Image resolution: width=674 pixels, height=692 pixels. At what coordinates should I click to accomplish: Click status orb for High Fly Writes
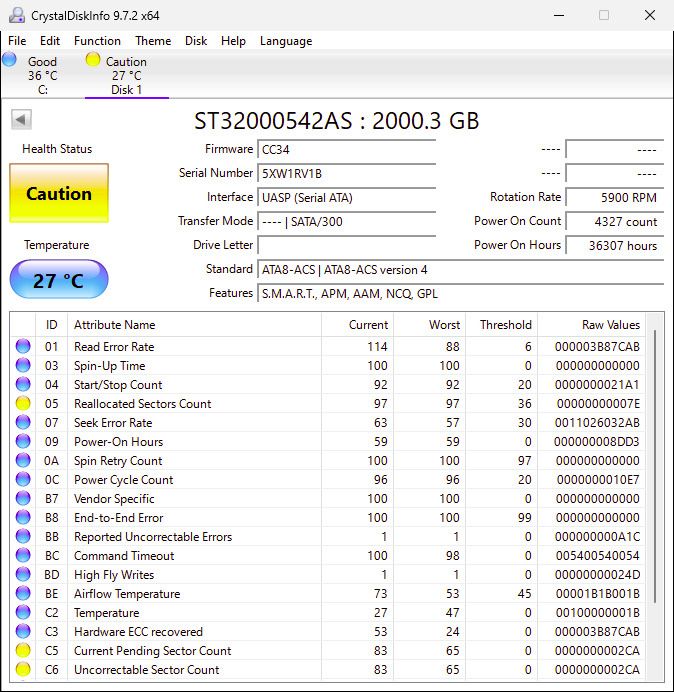point(23,574)
